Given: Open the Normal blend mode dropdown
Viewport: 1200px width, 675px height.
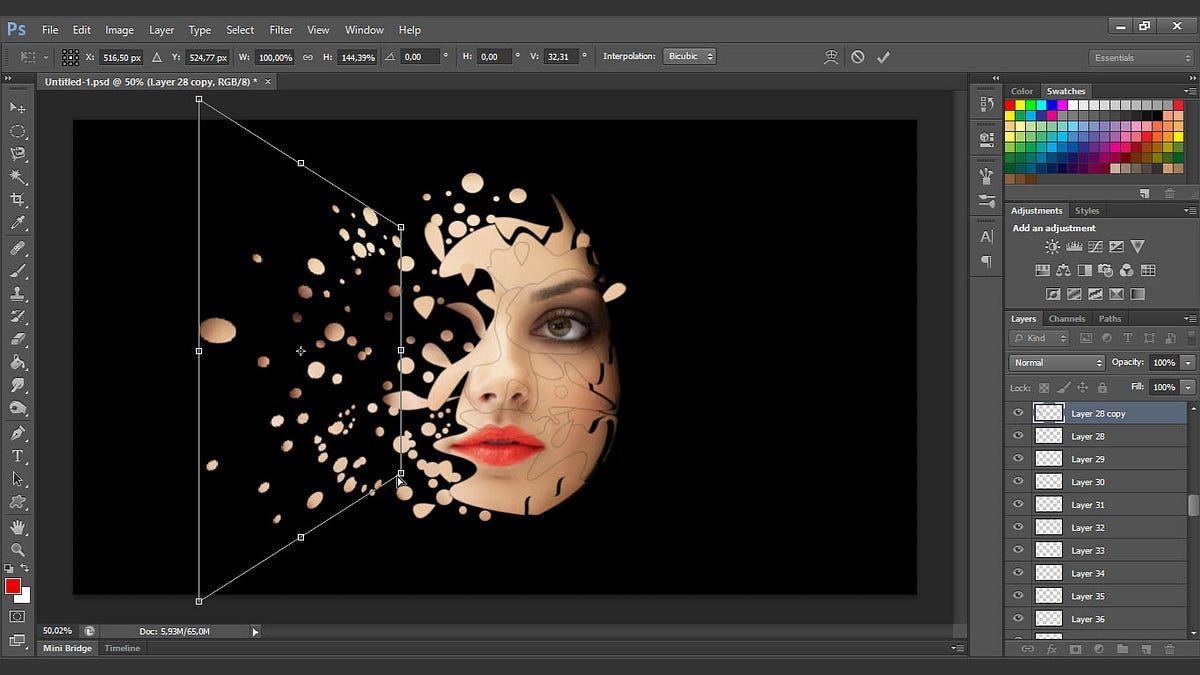Looking at the screenshot, I should click(x=1056, y=362).
